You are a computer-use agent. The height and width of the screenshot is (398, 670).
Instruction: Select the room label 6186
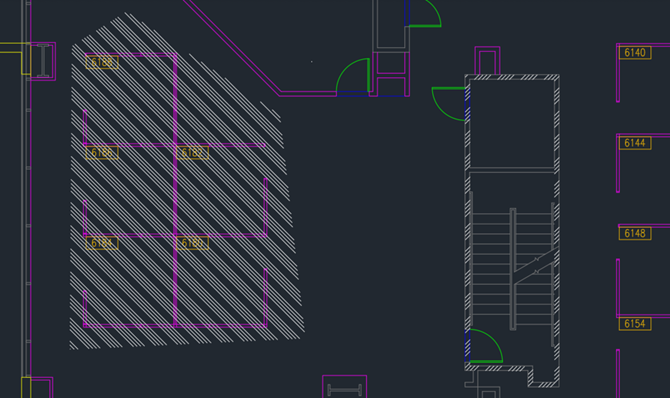[x=102, y=153]
